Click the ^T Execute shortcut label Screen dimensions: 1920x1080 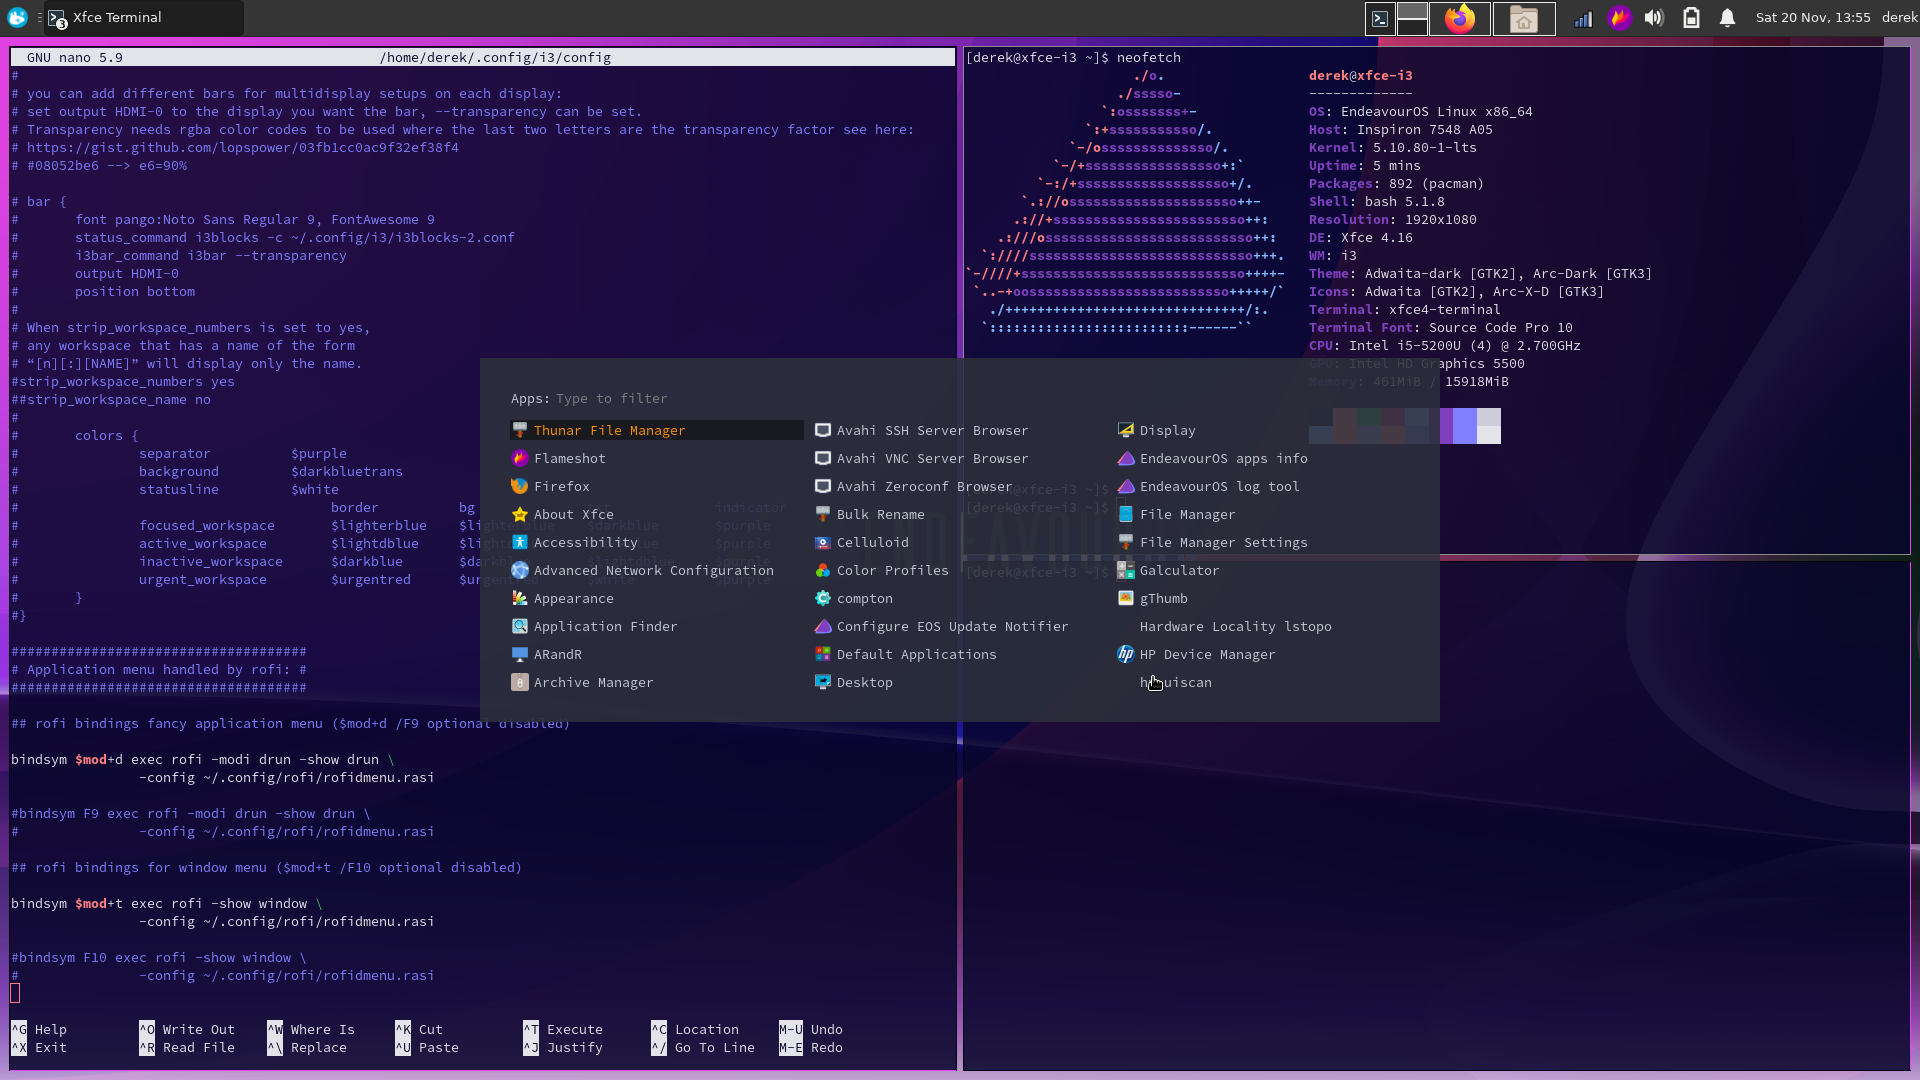563,1029
